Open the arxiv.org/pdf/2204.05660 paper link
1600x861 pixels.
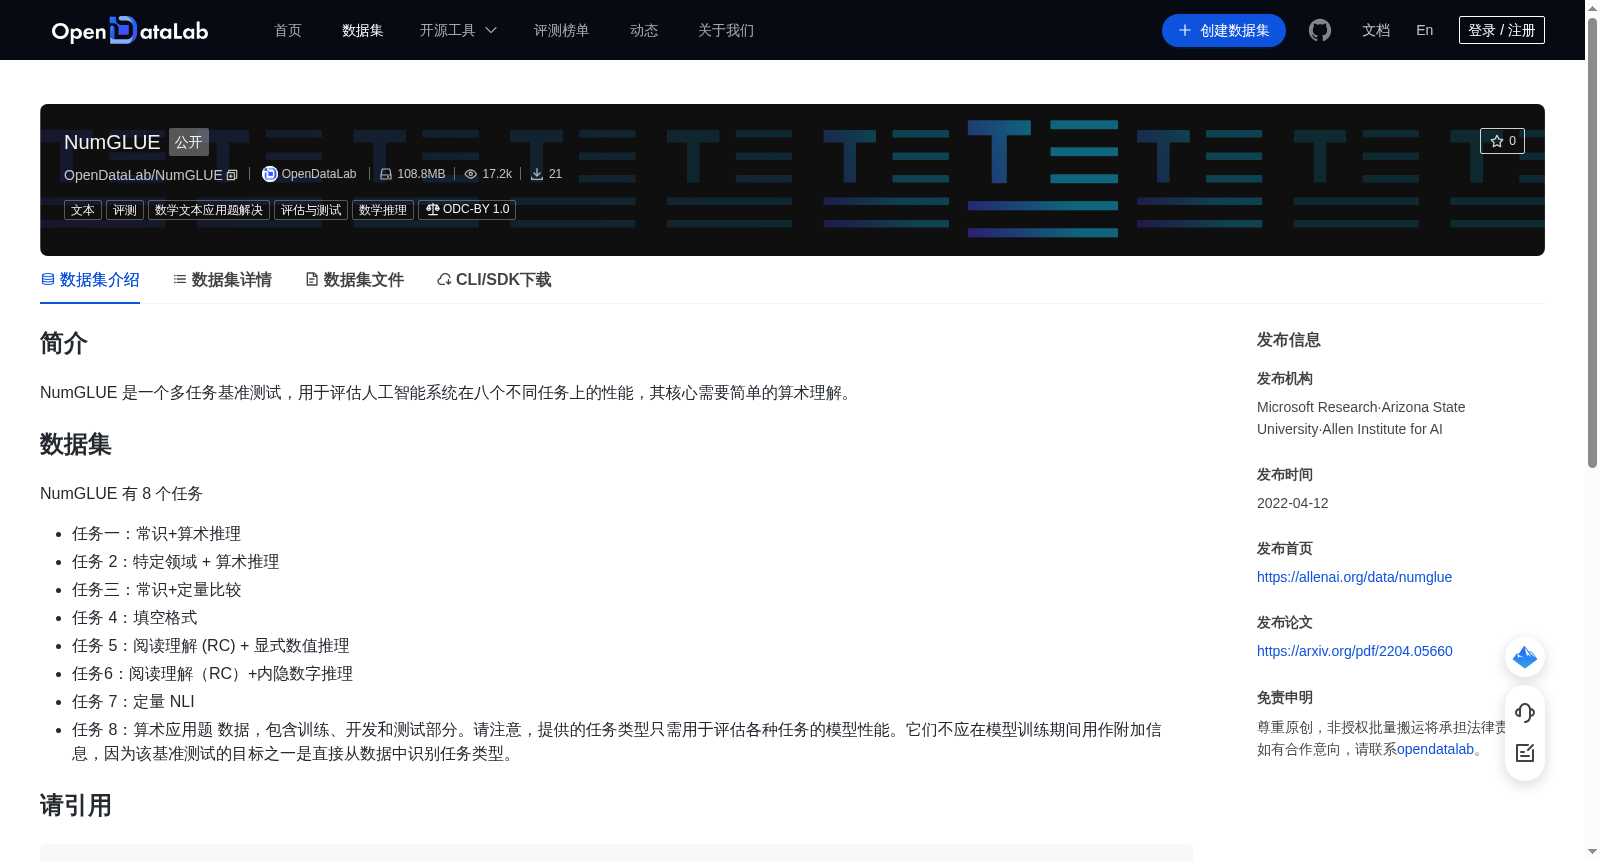tap(1355, 651)
